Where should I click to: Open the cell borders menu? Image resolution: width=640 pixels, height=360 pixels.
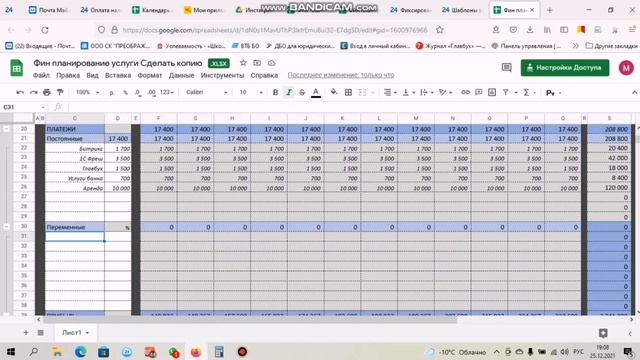[x=348, y=93]
